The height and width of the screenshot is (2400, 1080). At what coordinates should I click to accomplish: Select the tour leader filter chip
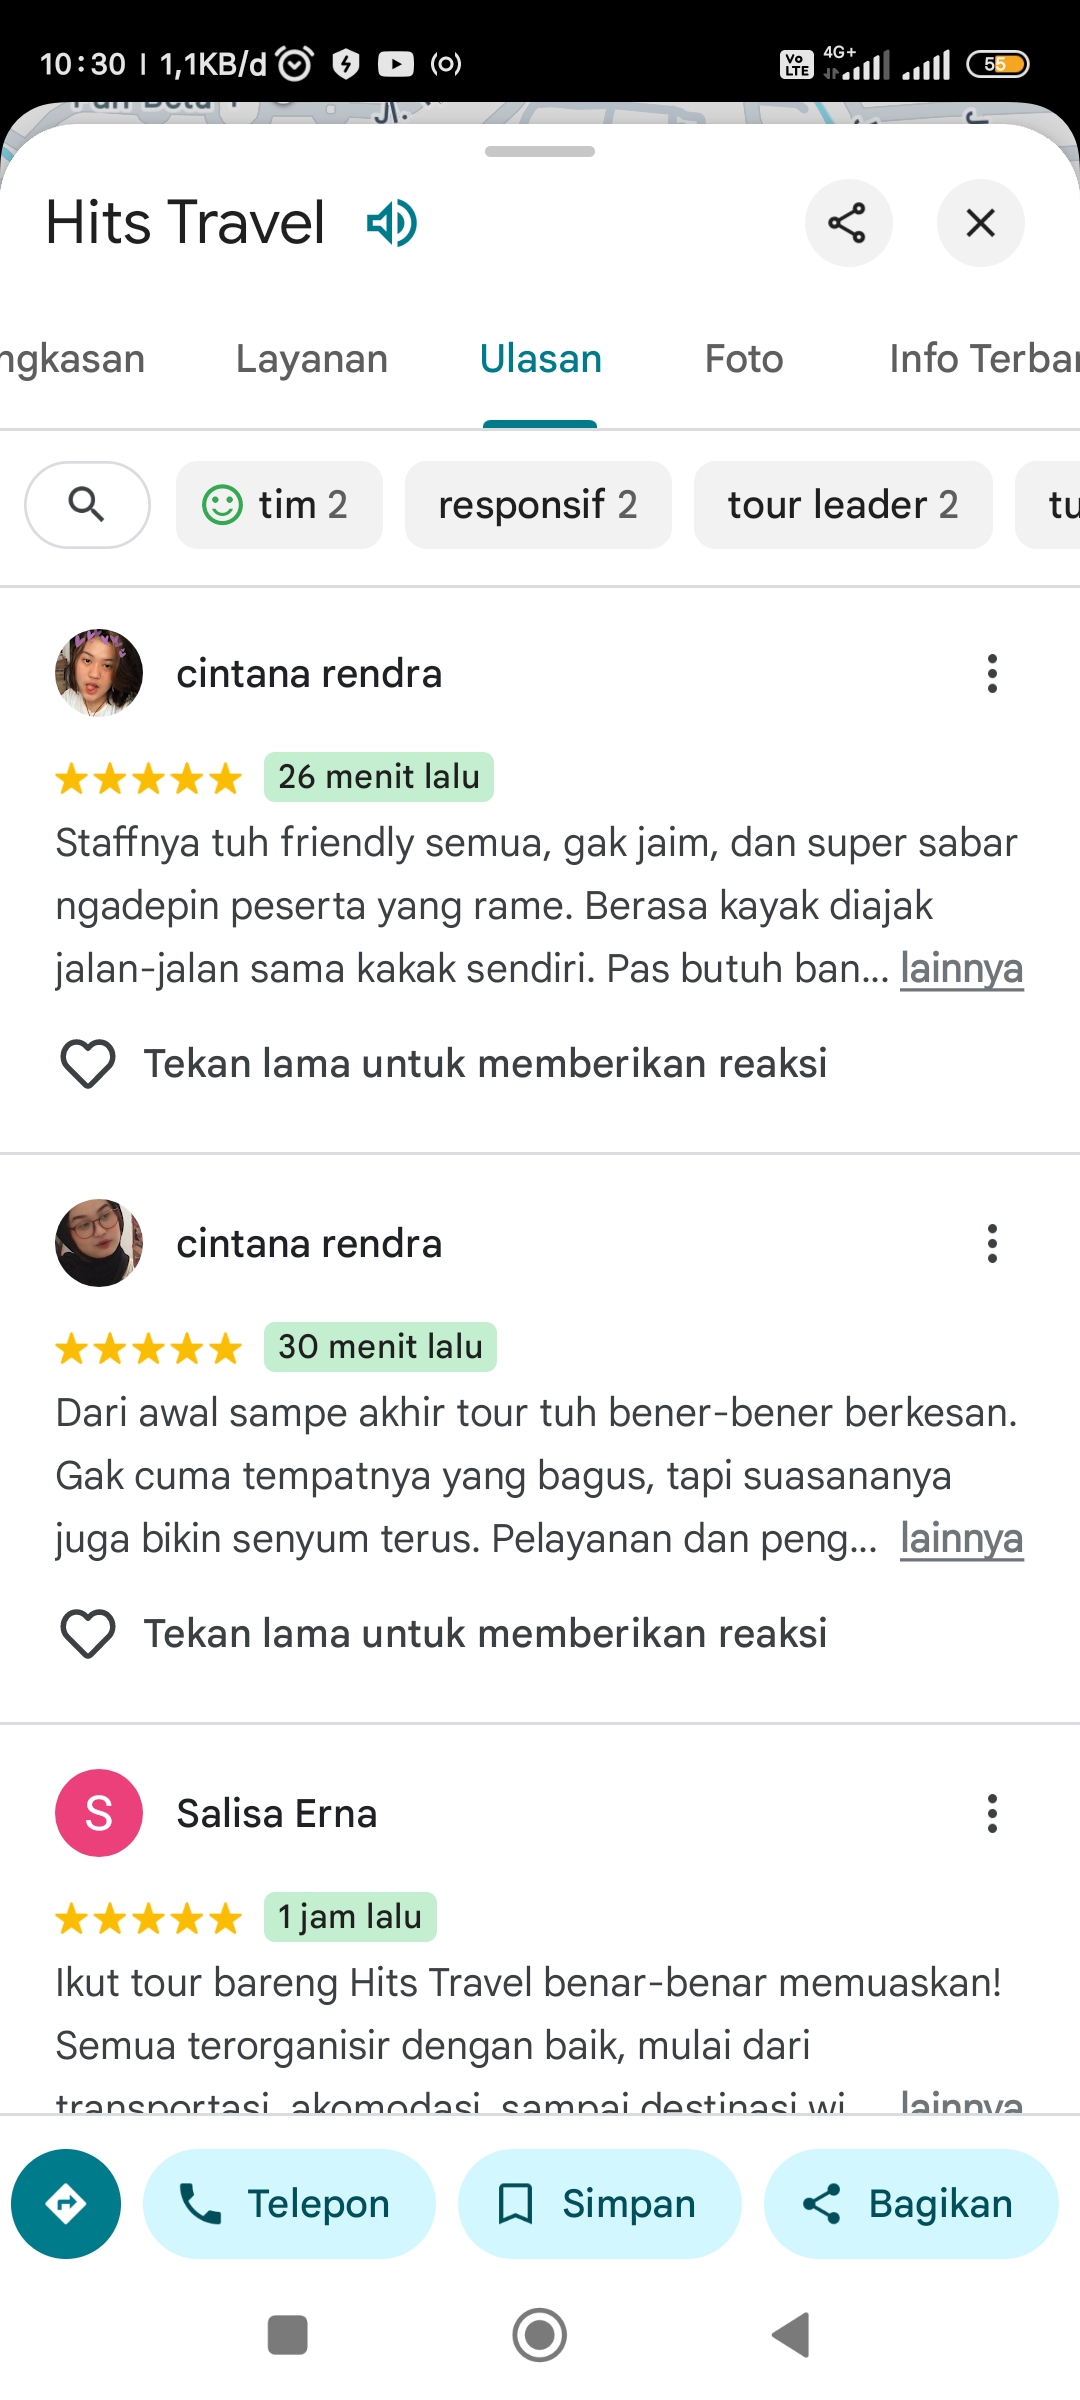point(843,505)
